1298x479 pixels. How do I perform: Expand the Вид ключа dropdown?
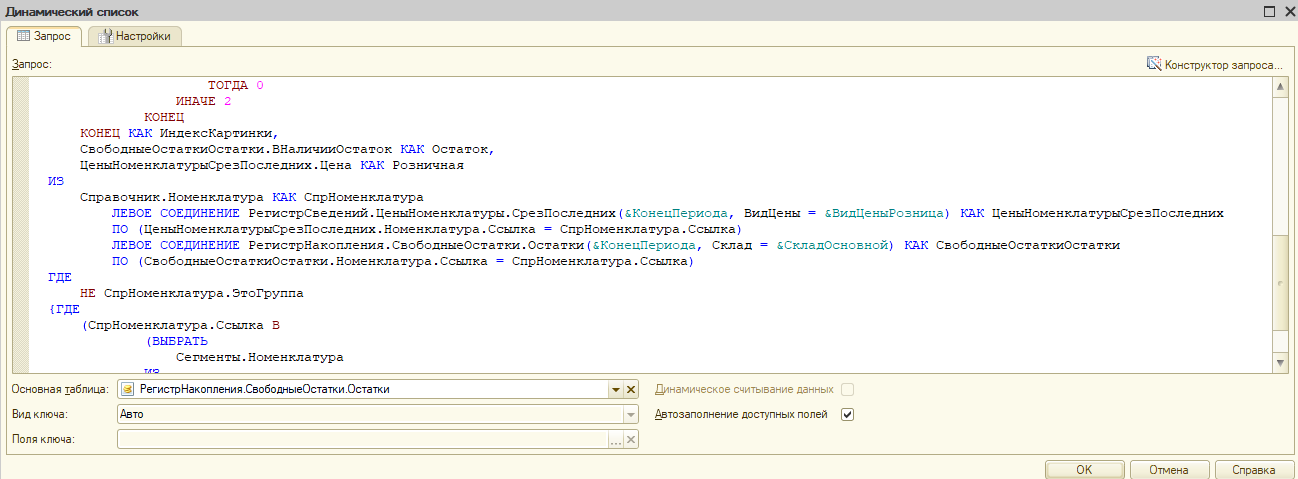coord(631,414)
